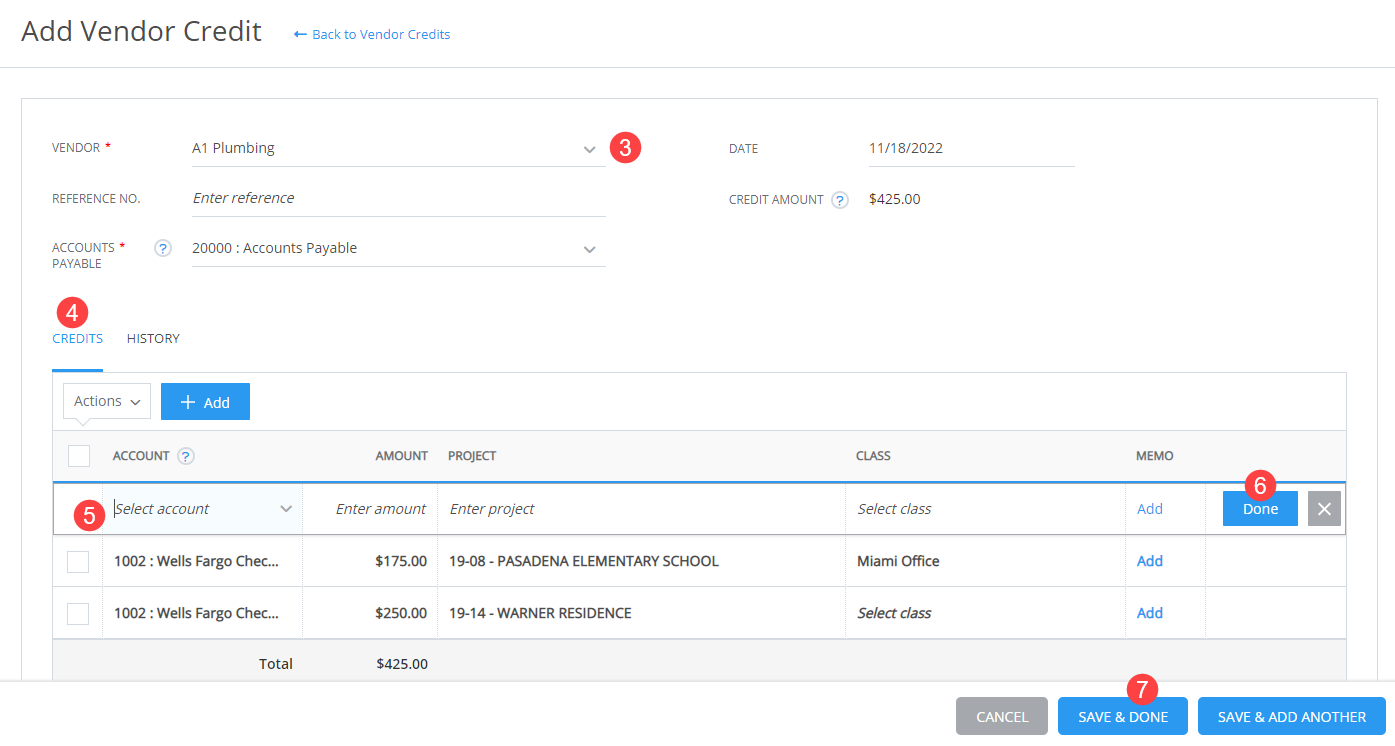Click the Enter project field

(x=641, y=509)
